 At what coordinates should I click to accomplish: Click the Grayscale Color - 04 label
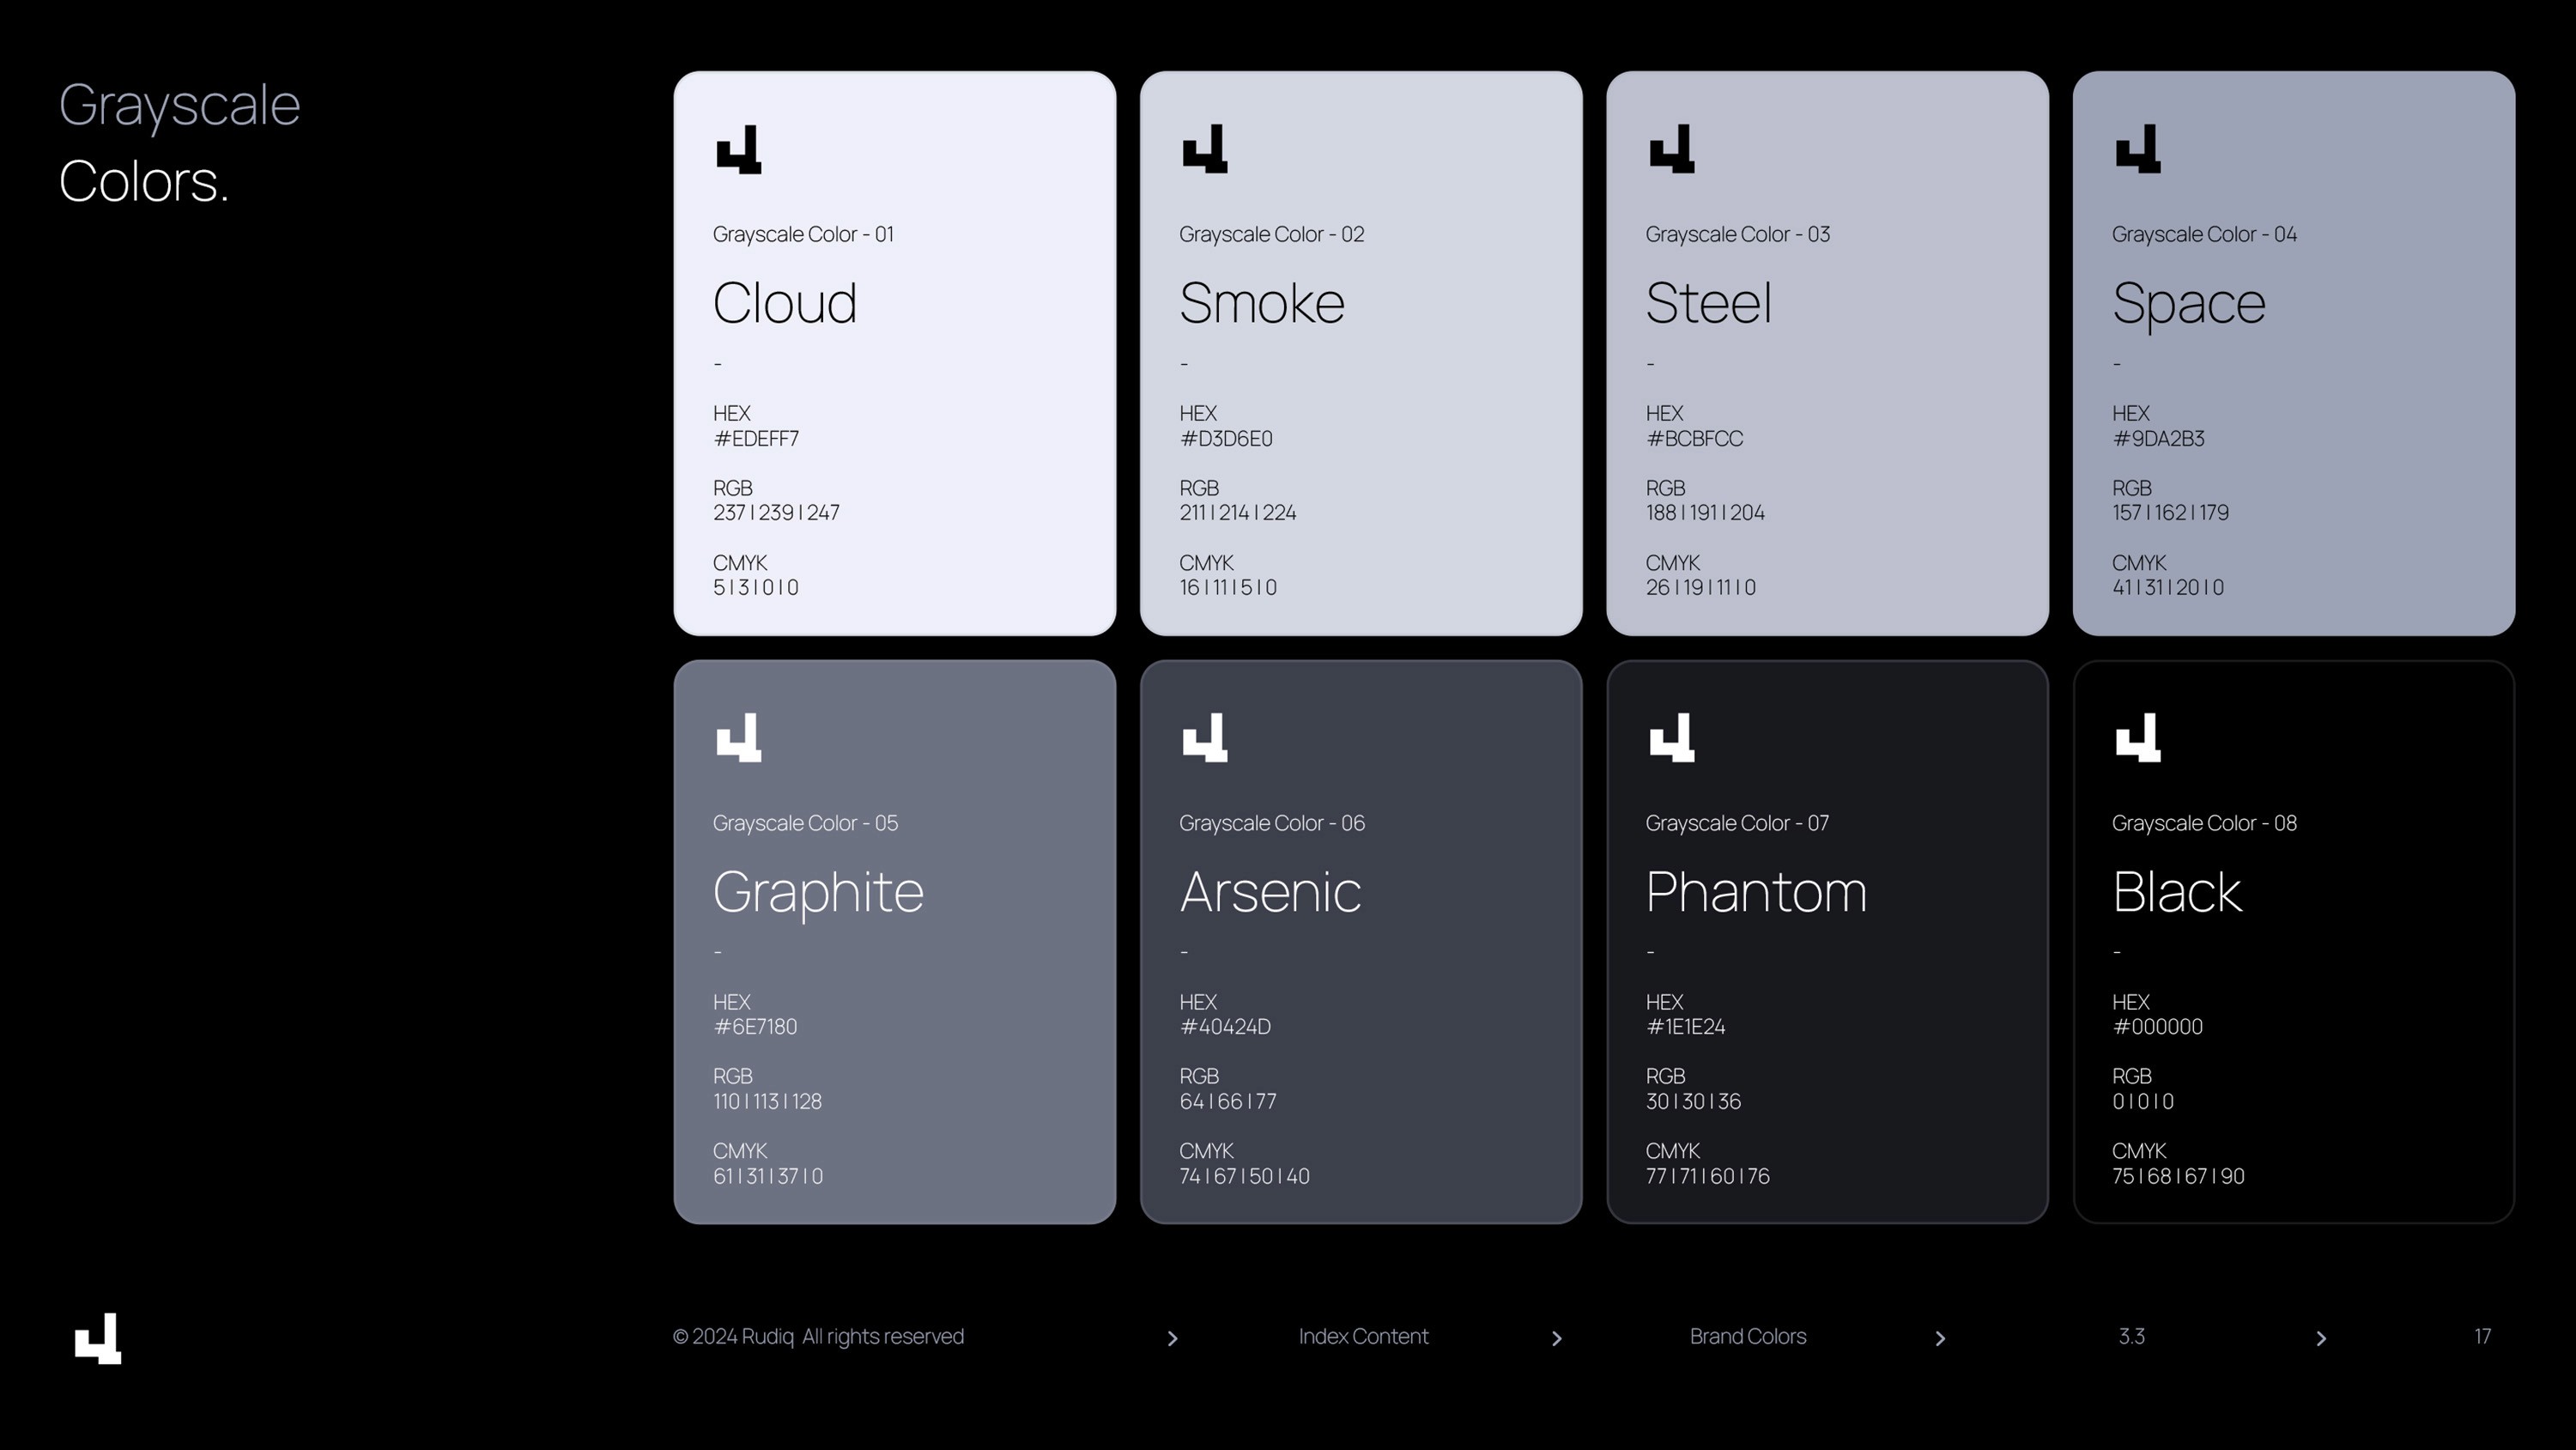pos(2205,235)
